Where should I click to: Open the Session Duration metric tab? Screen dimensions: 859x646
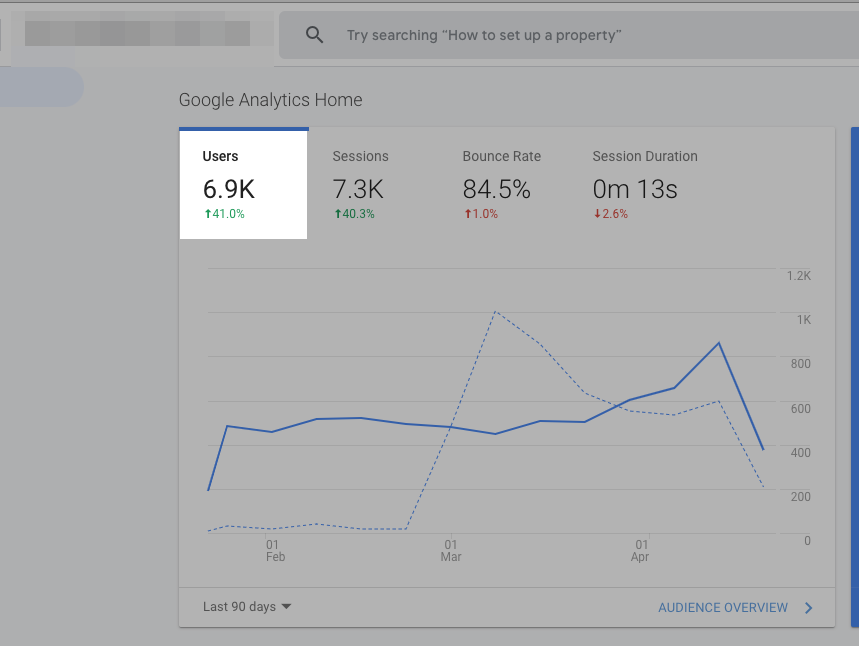[x=645, y=184]
